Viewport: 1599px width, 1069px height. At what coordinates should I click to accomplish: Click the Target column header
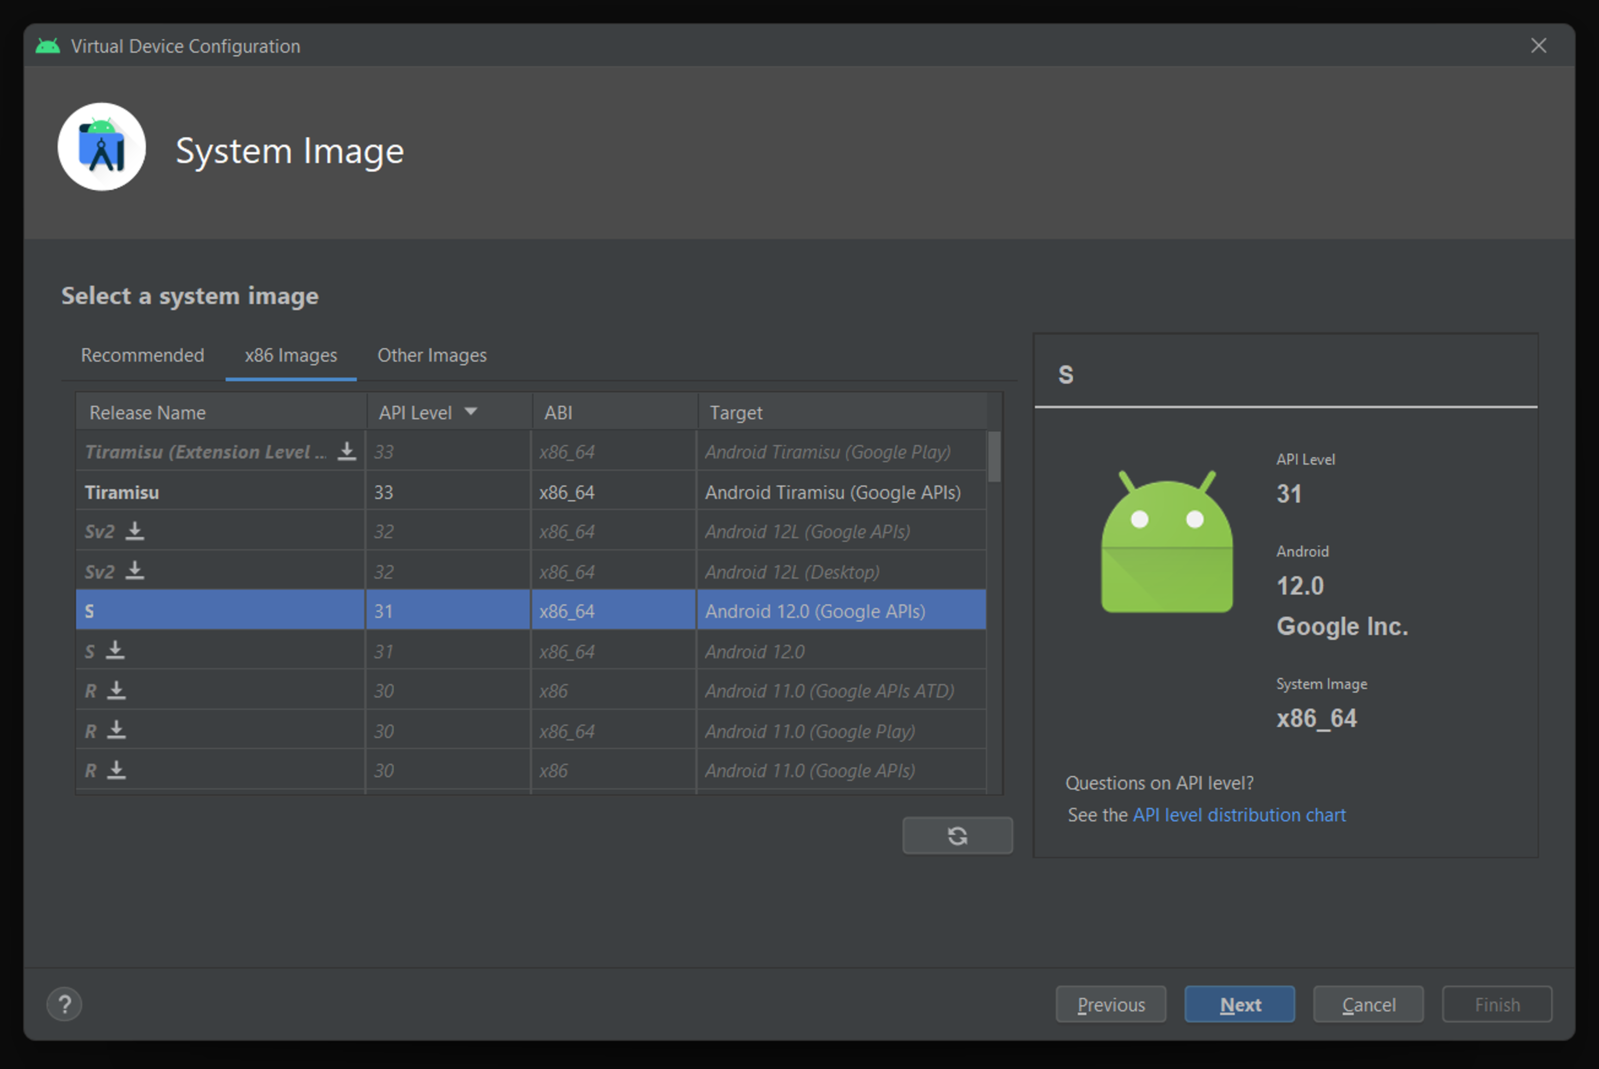(x=842, y=412)
